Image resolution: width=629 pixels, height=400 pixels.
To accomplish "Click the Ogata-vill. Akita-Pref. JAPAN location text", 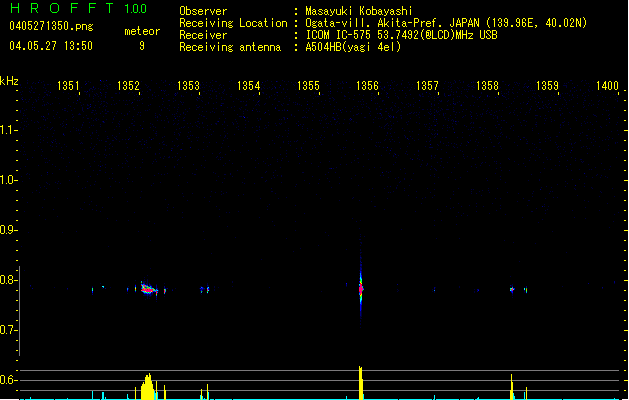I will pos(446,23).
